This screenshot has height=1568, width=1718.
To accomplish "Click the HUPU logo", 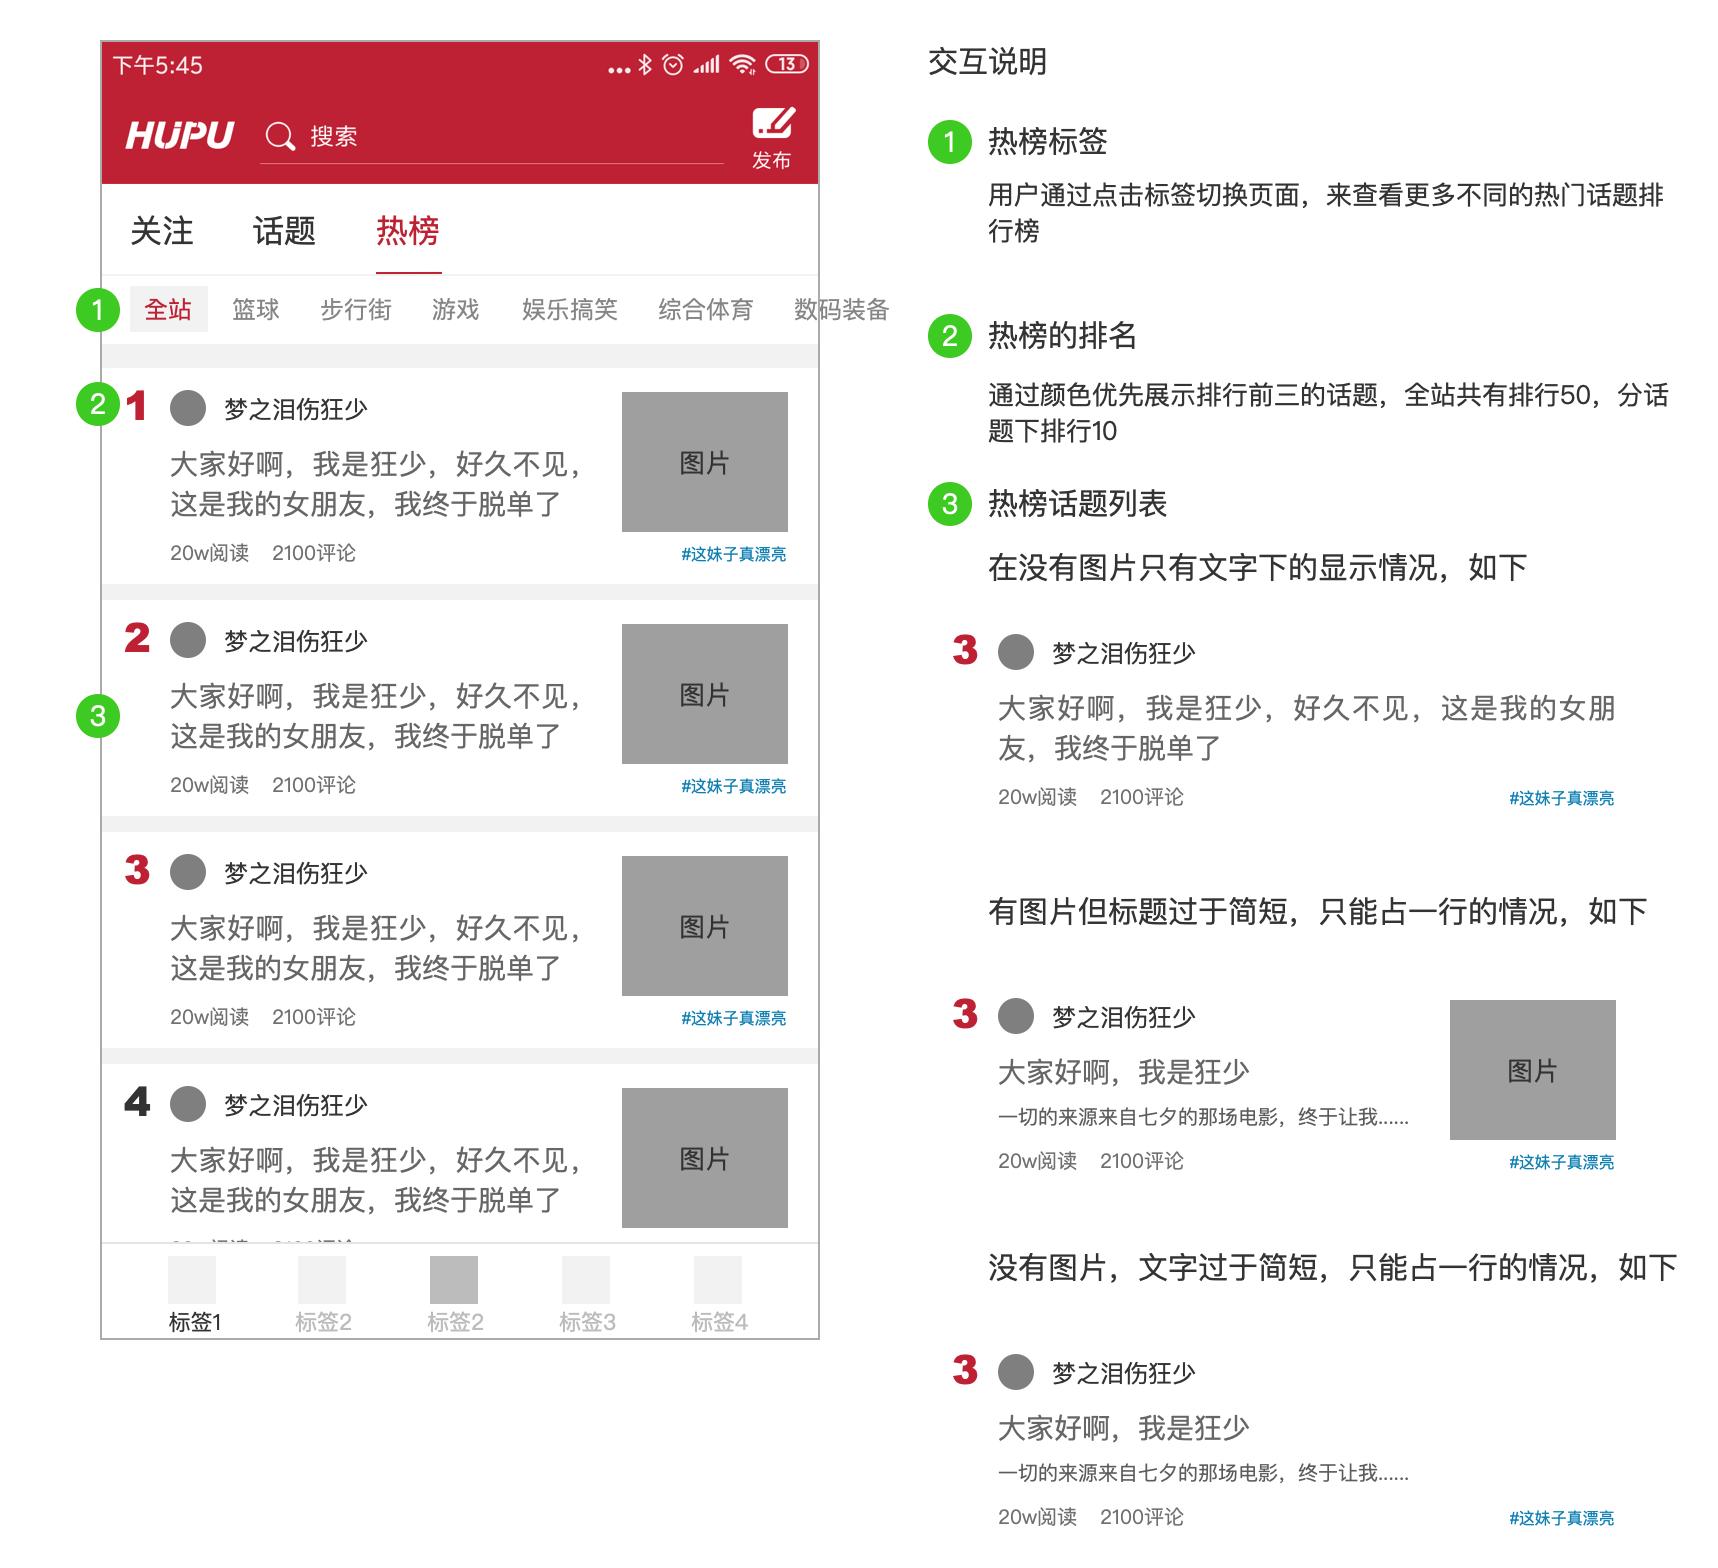I will (180, 133).
